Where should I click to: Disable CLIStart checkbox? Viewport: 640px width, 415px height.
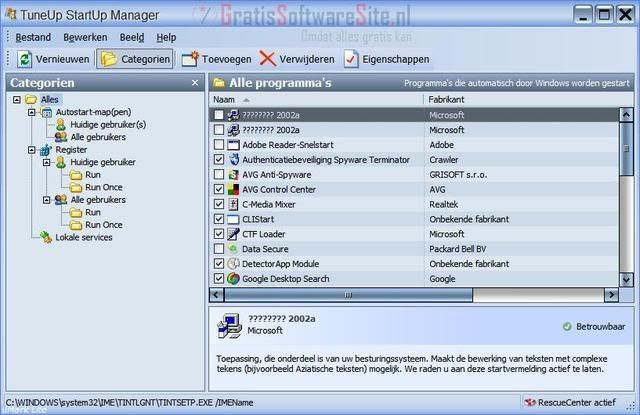click(219, 219)
